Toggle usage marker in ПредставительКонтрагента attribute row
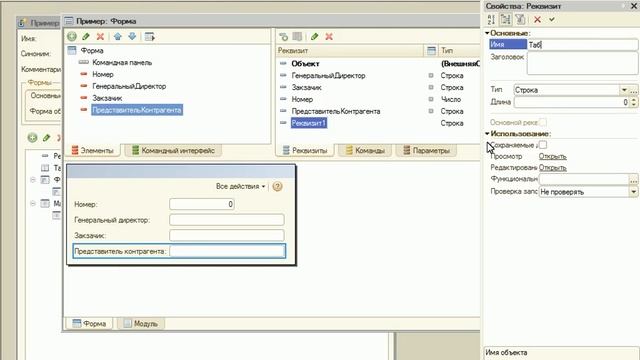Viewport: 640px width, 360px height. [x=431, y=111]
